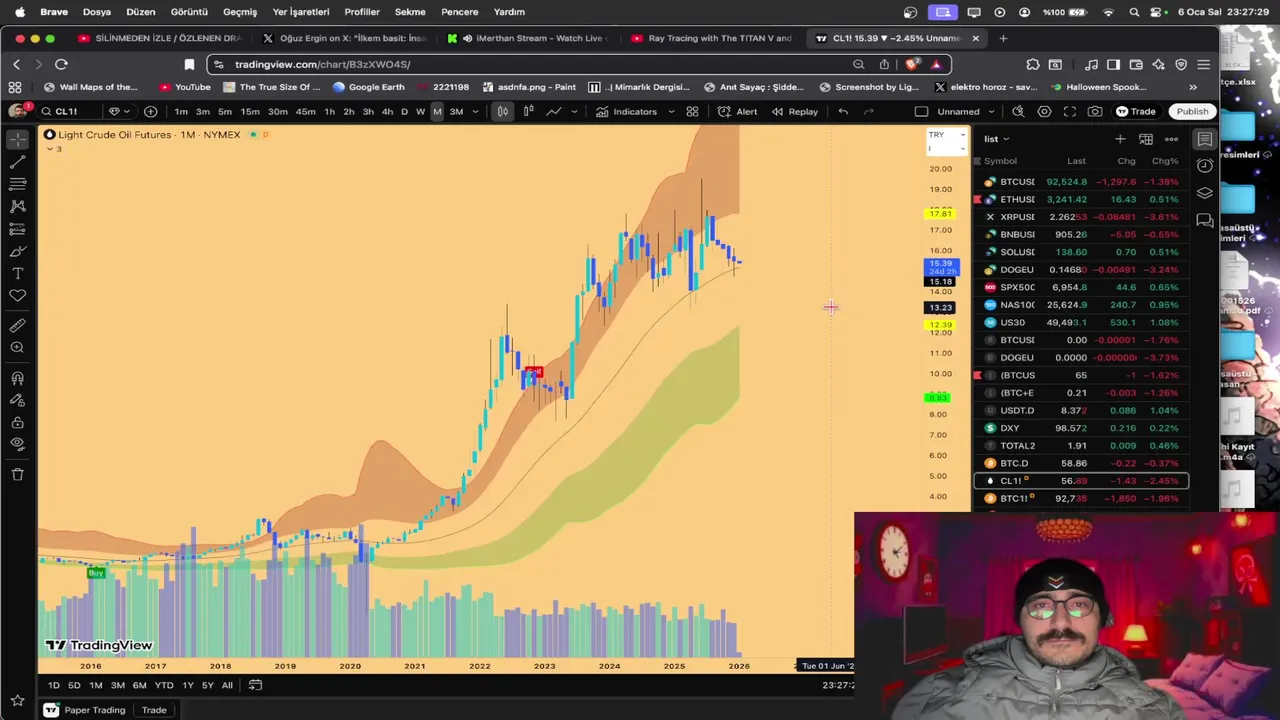This screenshot has height=720, width=1280.
Task: Open the heart icons tool
Action: click(x=17, y=296)
